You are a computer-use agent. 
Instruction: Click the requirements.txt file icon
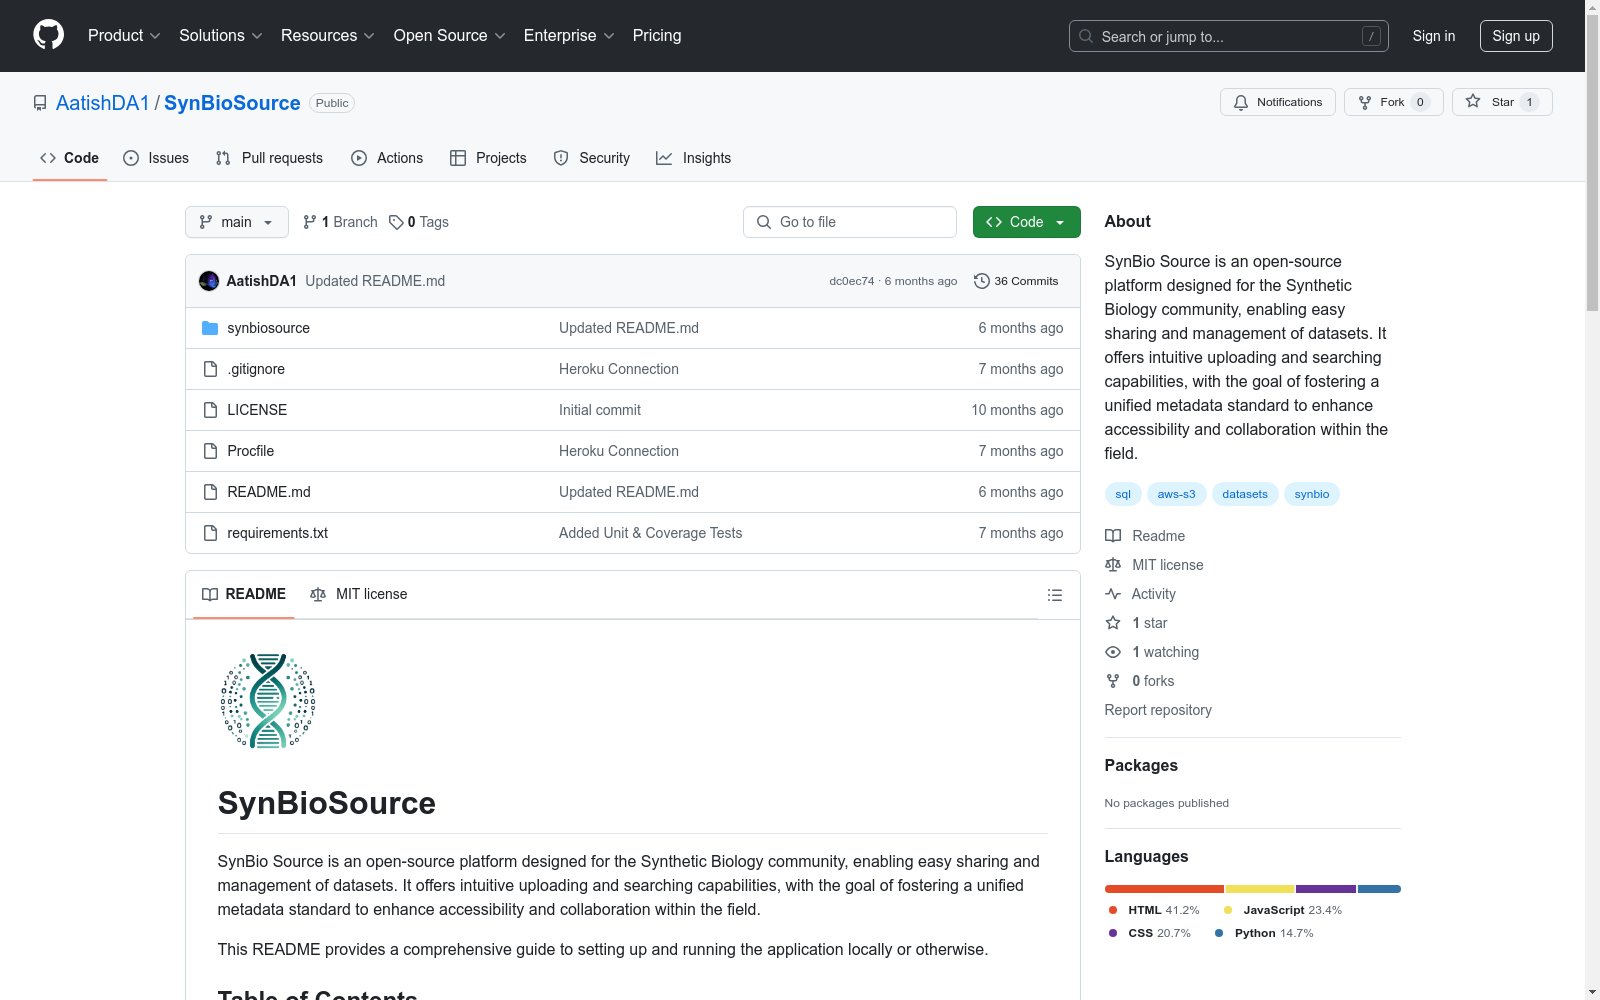pyautogui.click(x=210, y=533)
